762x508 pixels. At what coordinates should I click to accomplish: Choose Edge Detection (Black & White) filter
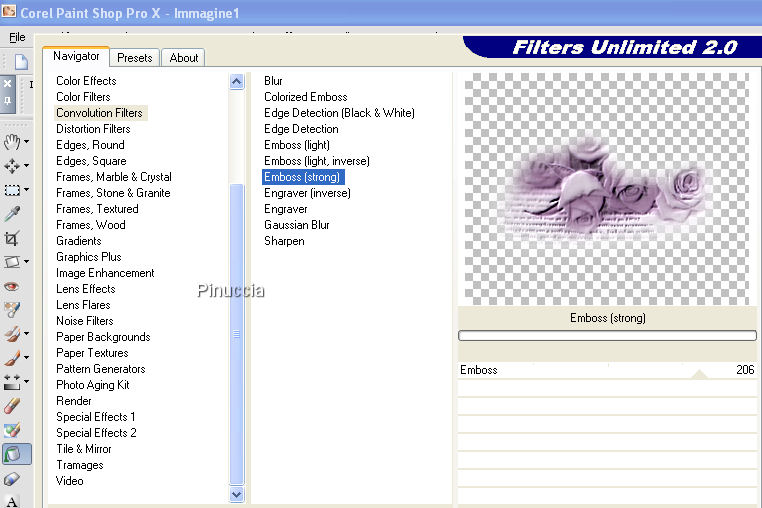[339, 113]
